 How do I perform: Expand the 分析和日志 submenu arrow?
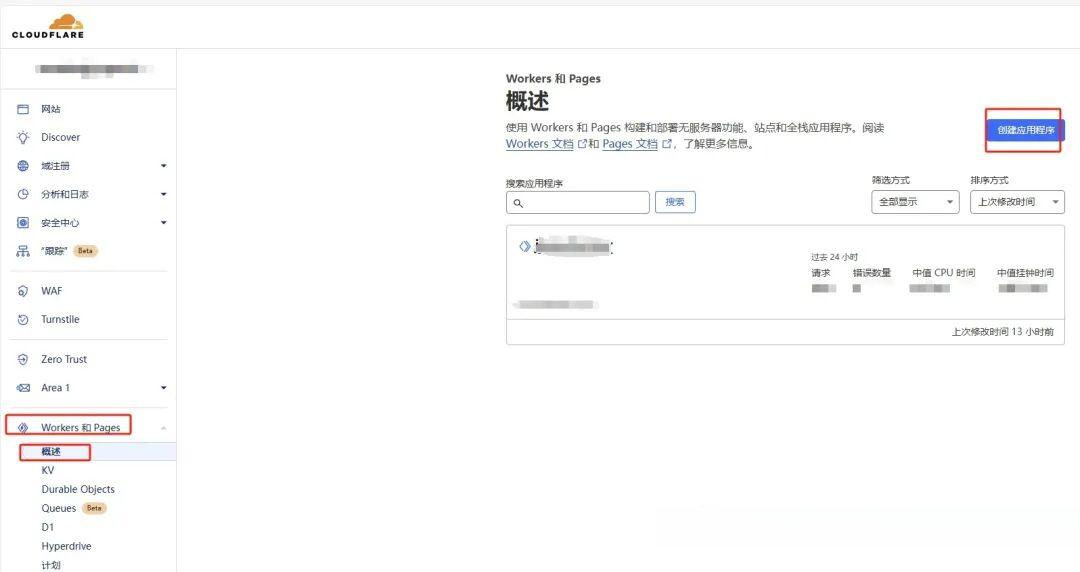click(x=163, y=194)
